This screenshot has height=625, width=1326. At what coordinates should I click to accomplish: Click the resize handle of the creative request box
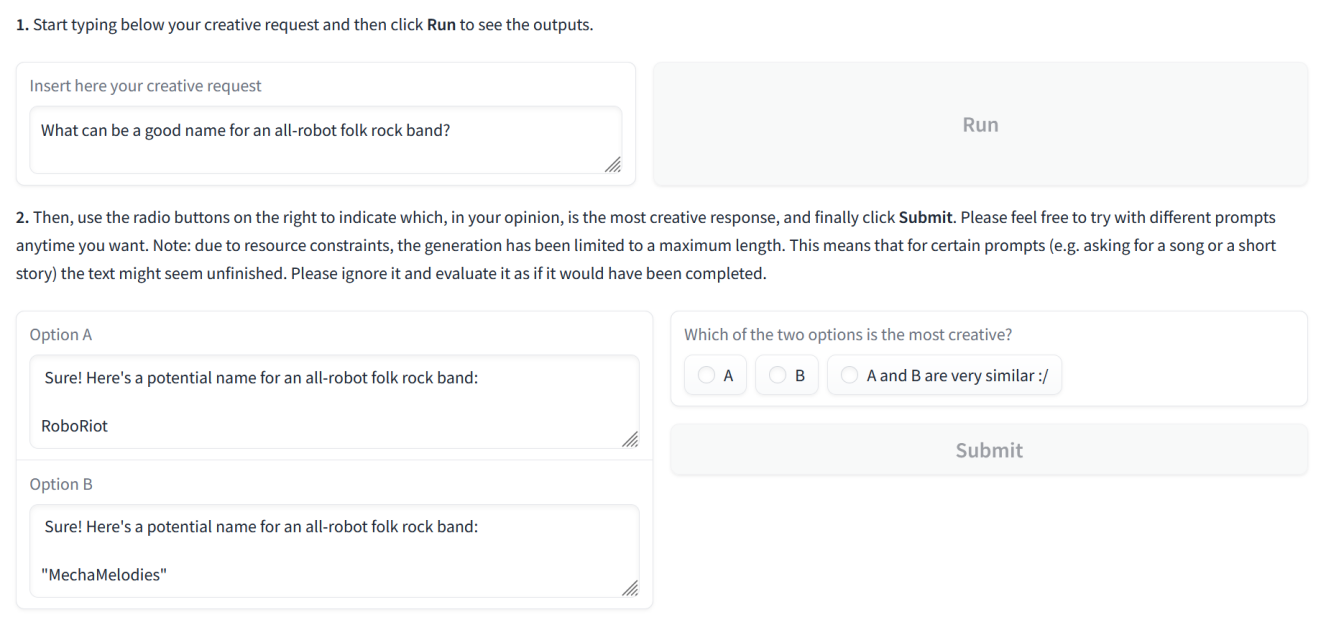point(613,165)
